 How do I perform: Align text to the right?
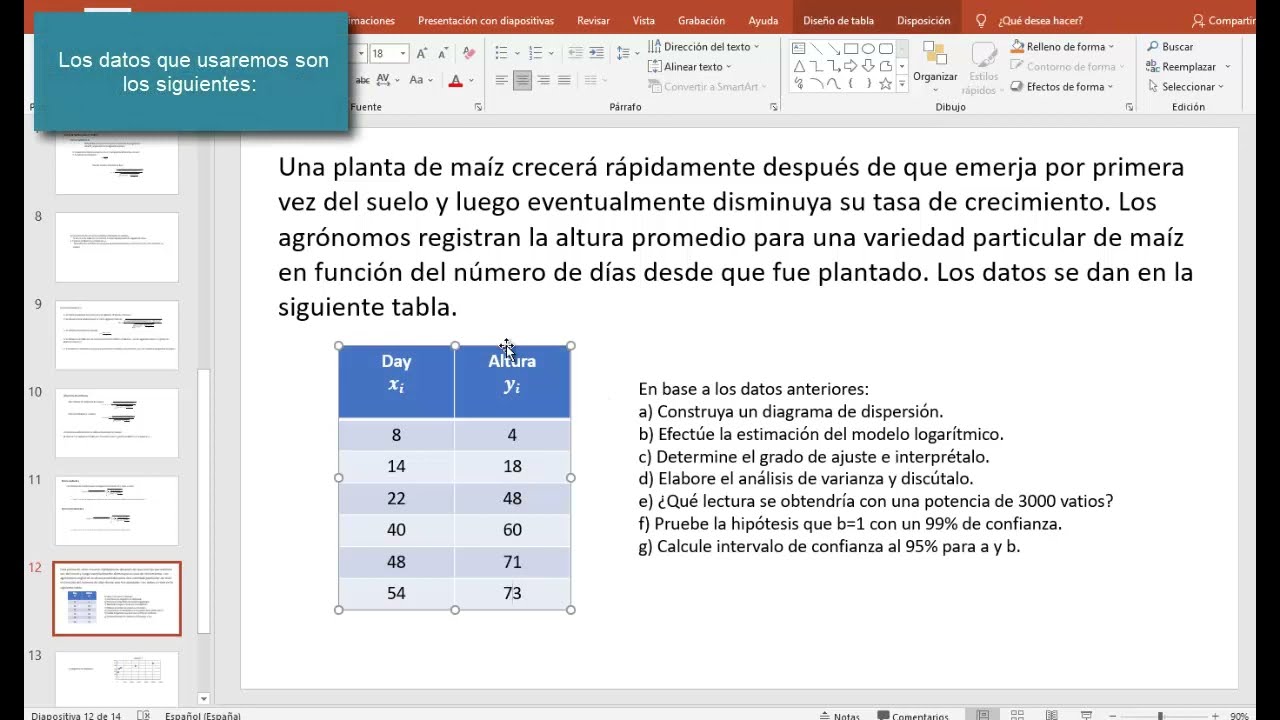[543, 80]
